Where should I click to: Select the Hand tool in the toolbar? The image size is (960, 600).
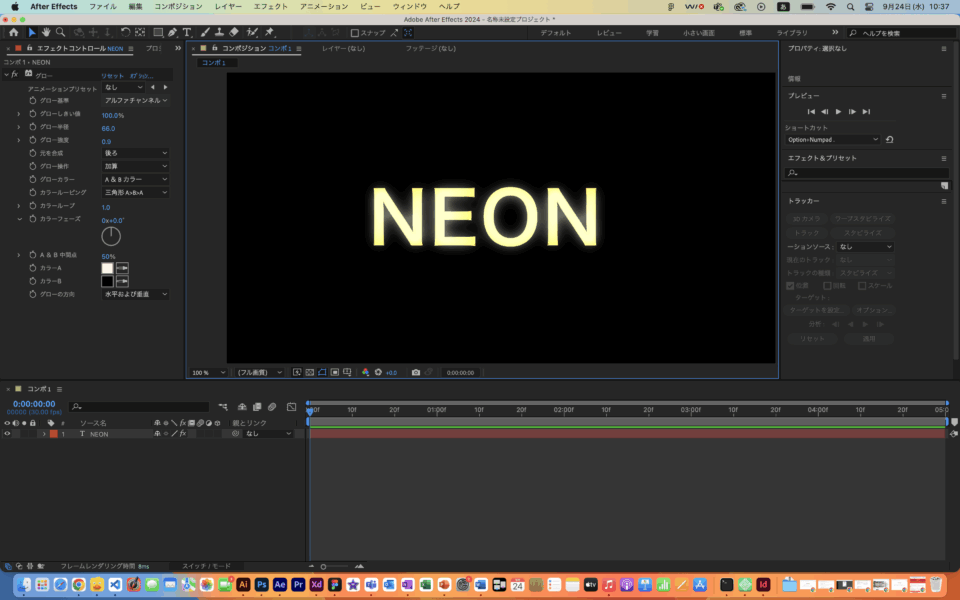click(46, 32)
